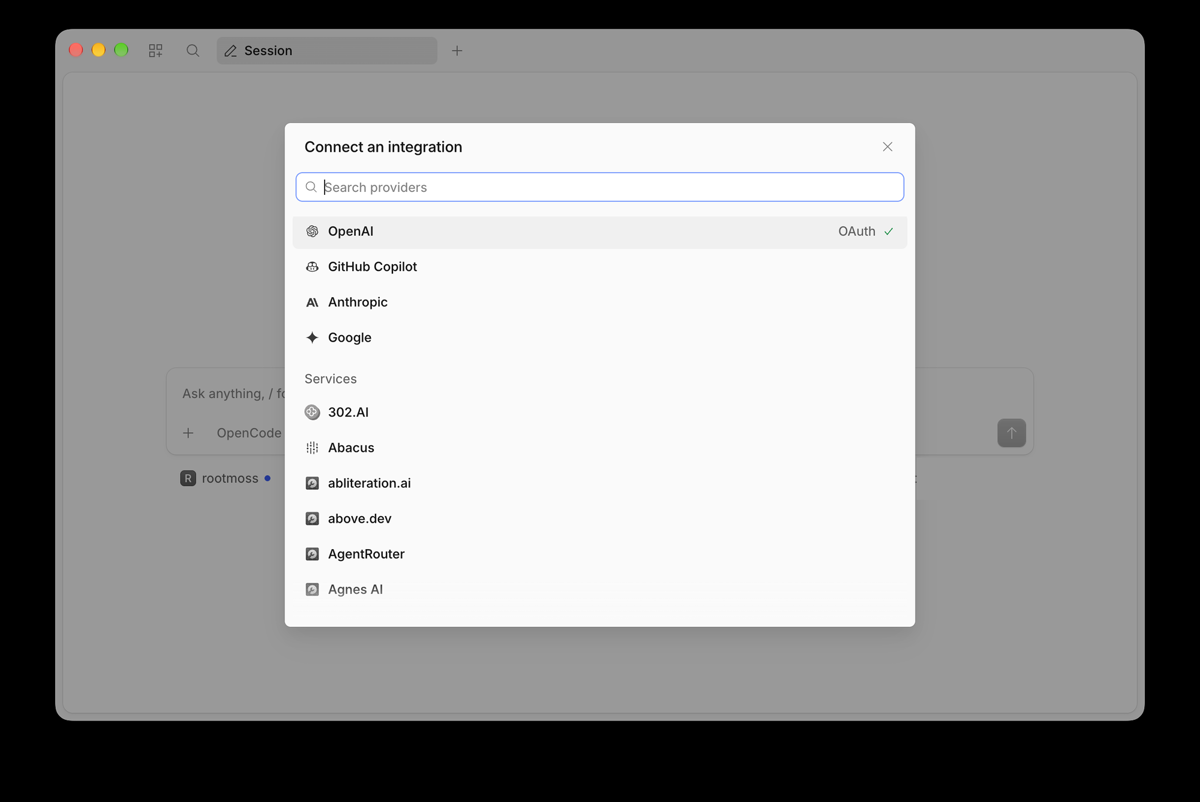1200x802 pixels.
Task: Open search from the title bar
Action: tap(193, 51)
